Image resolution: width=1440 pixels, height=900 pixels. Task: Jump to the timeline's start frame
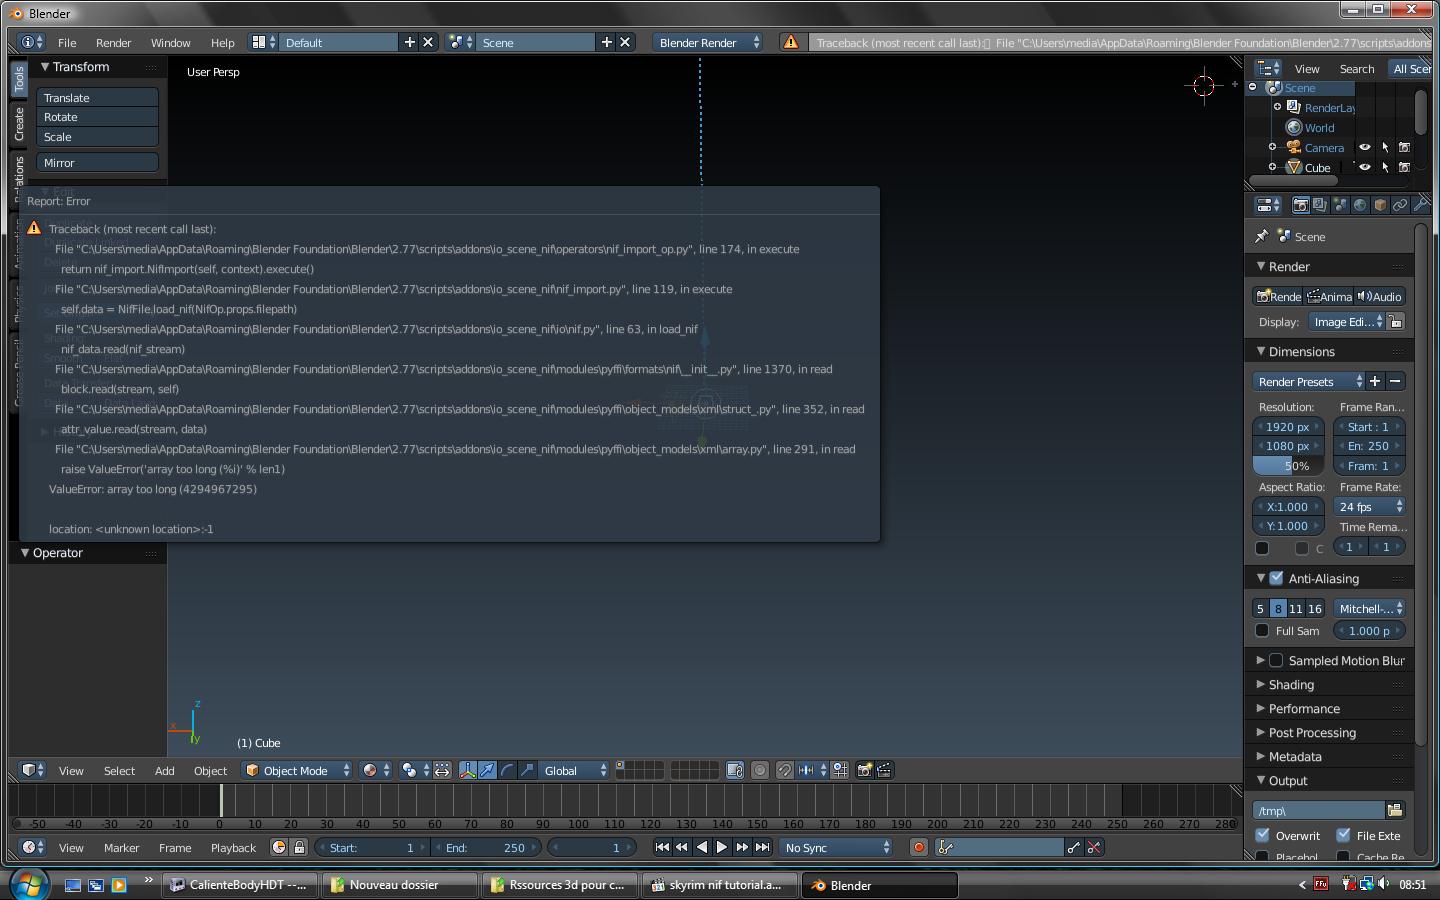[662, 847]
